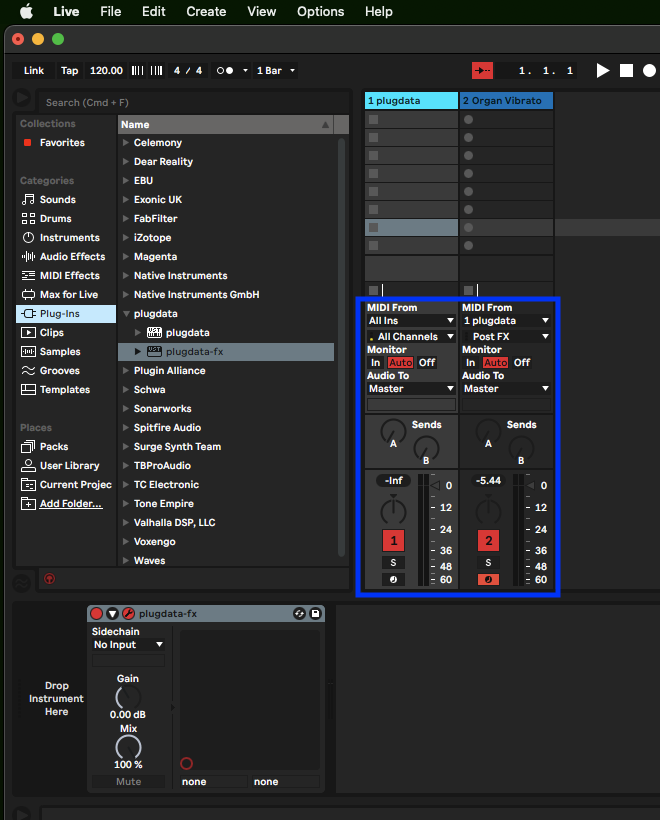Click the Add Folder link

point(71,504)
